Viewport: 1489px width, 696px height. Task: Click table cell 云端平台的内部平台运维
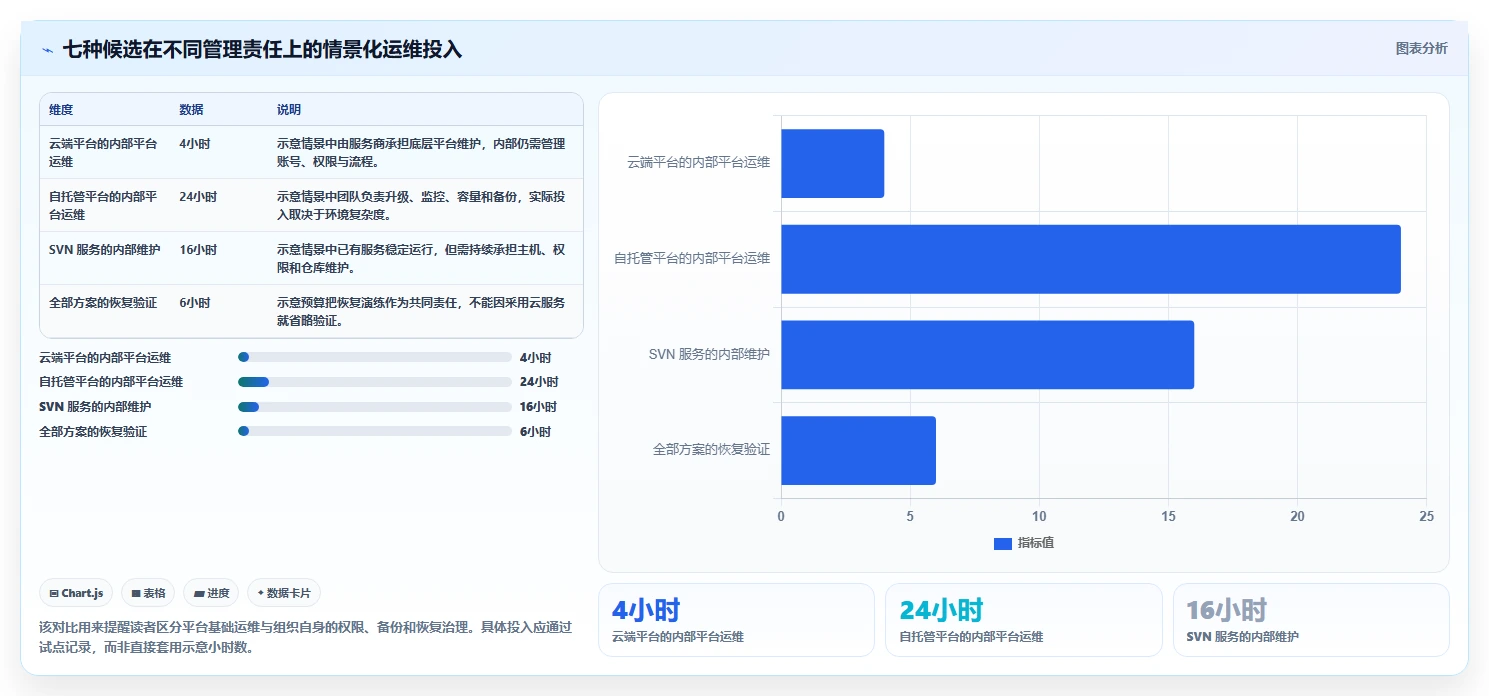(x=104, y=152)
